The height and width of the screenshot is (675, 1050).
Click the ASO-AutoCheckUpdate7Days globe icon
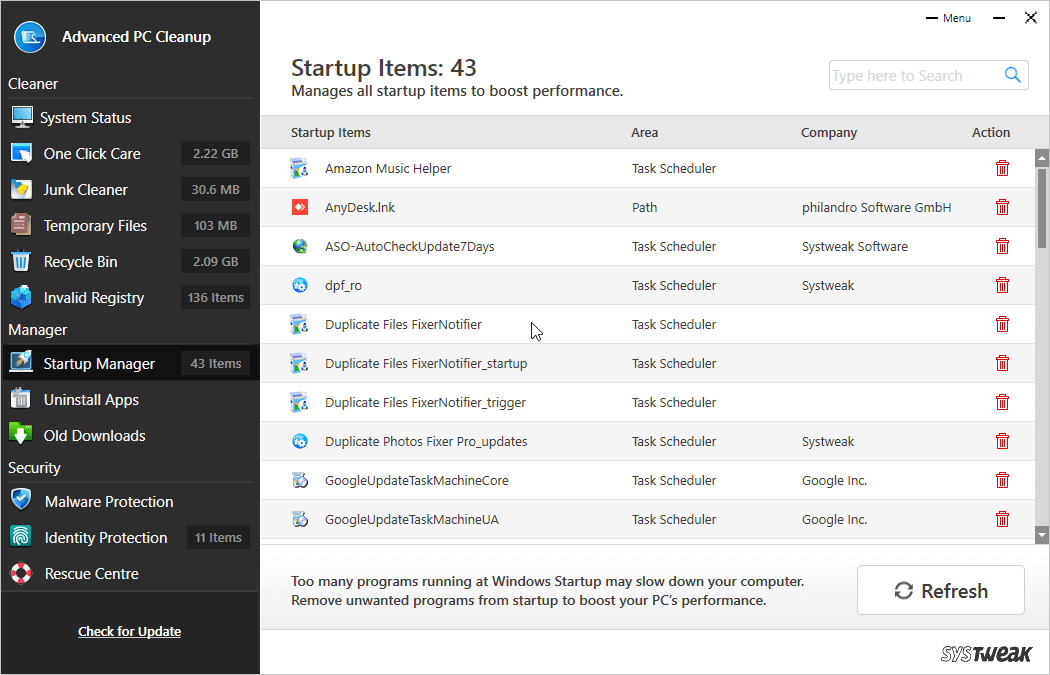(x=300, y=246)
